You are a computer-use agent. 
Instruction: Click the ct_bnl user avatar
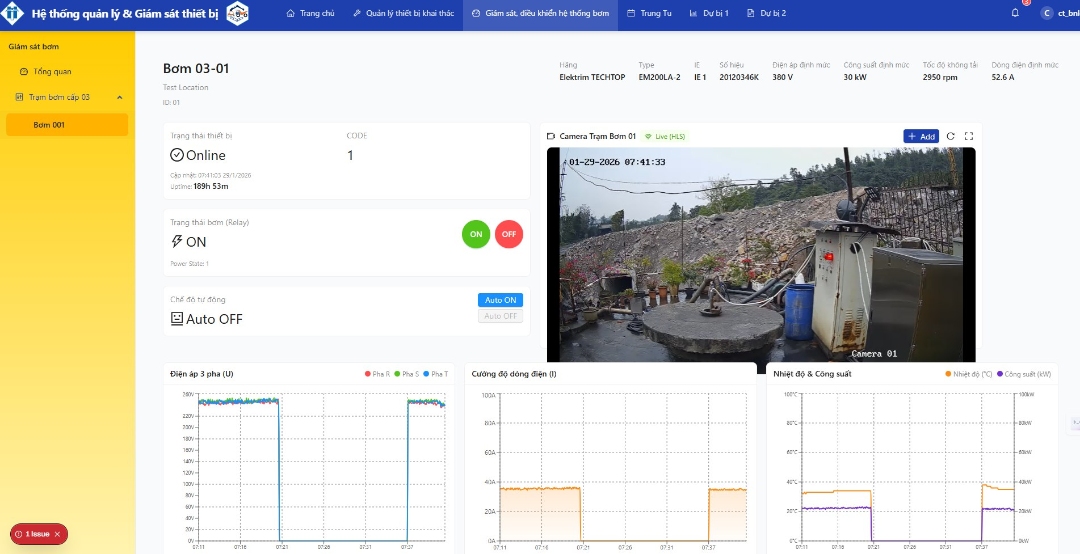[x=1047, y=13]
